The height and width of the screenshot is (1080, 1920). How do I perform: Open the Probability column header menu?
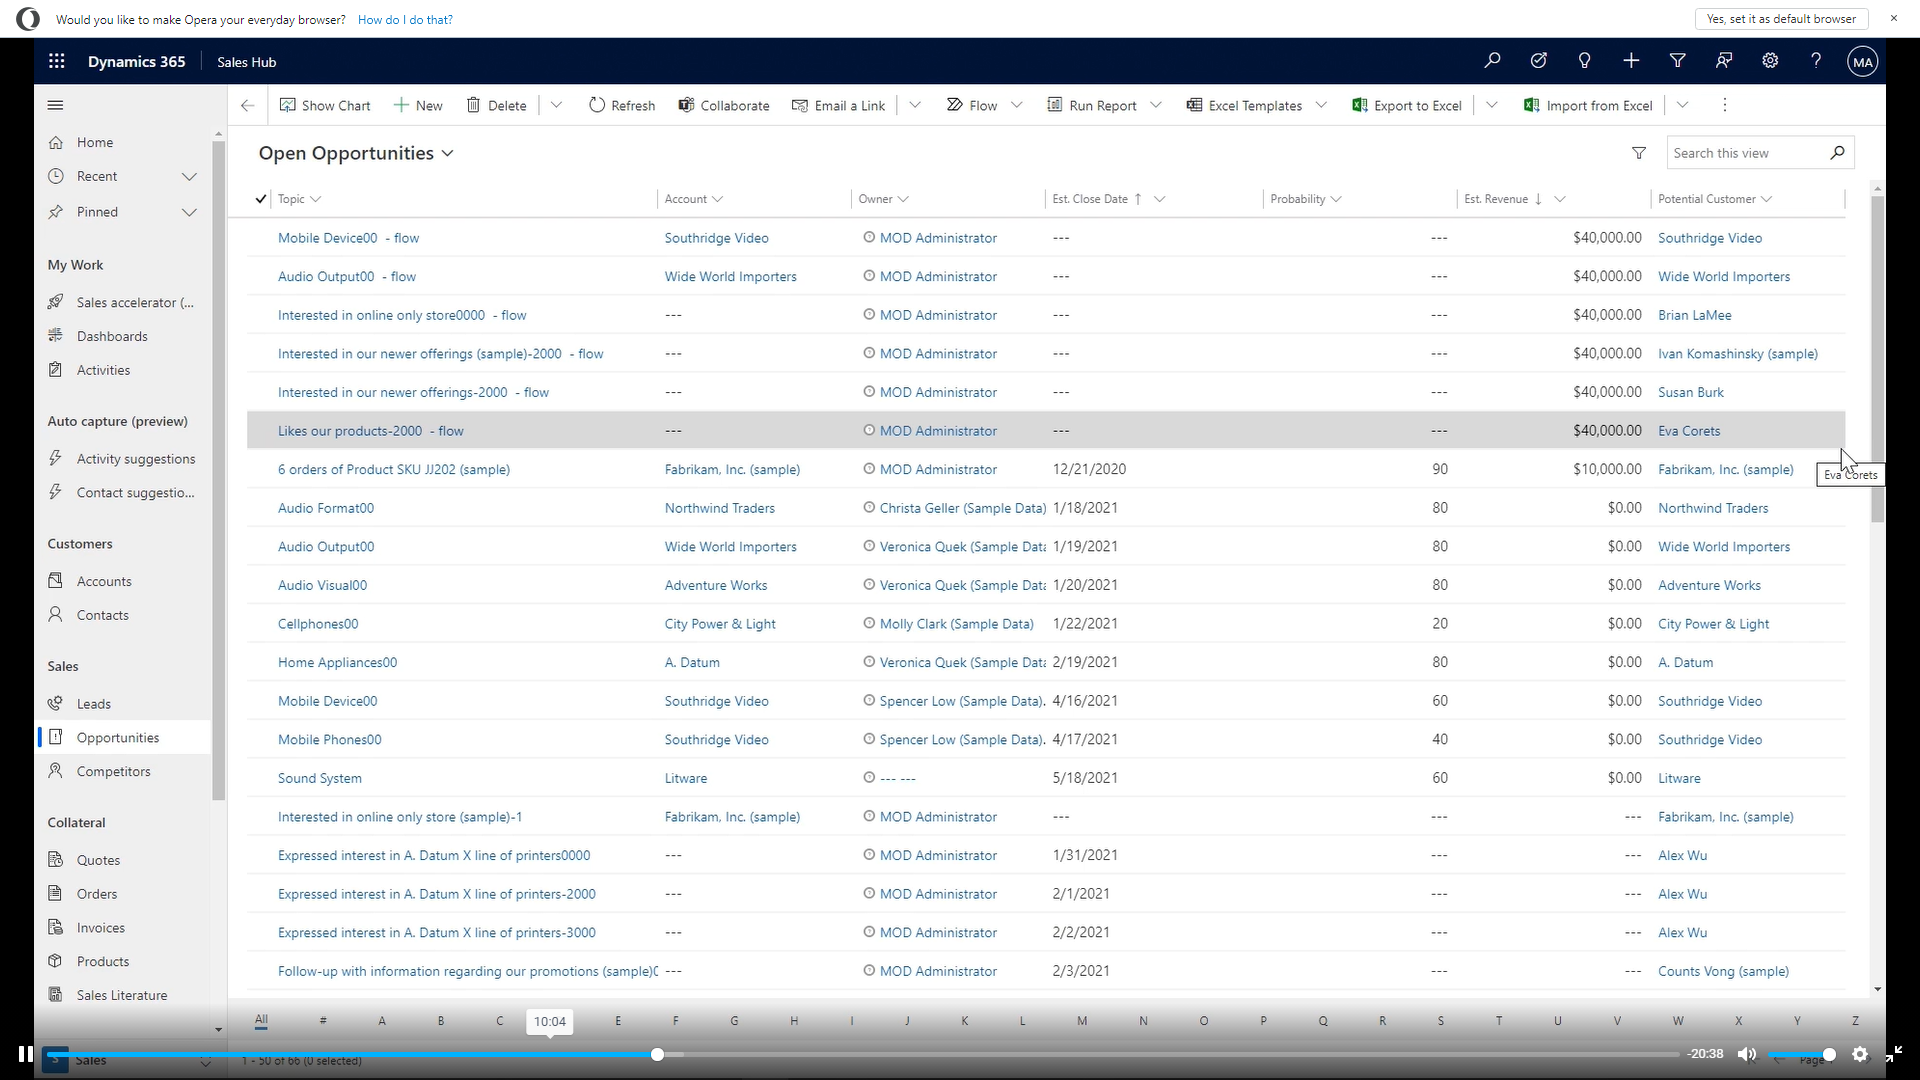[1305, 199]
